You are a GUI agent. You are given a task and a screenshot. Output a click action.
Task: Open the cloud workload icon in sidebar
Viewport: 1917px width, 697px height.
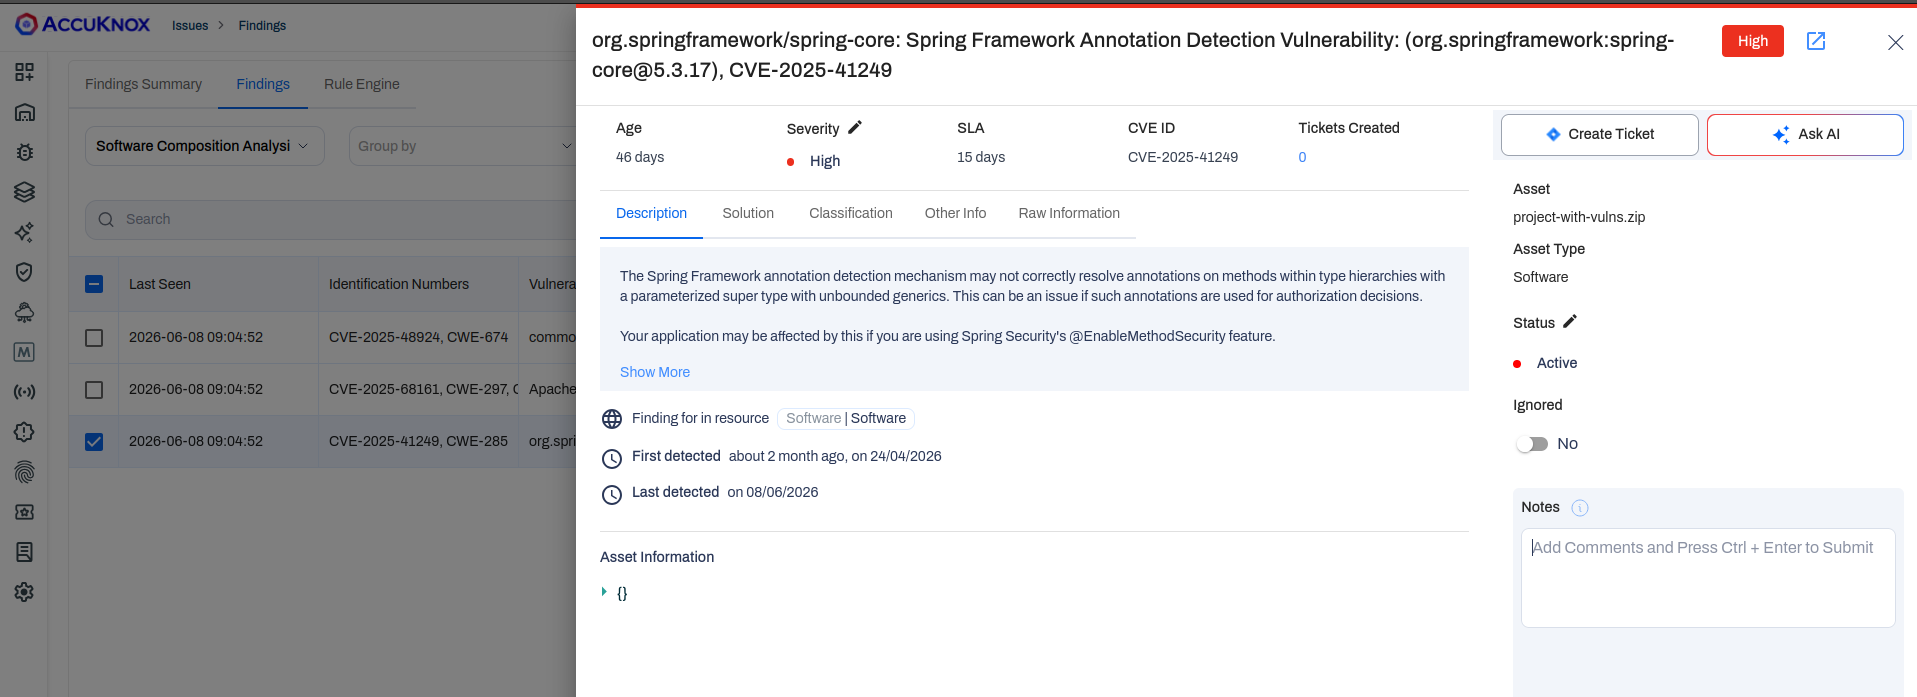point(25,312)
